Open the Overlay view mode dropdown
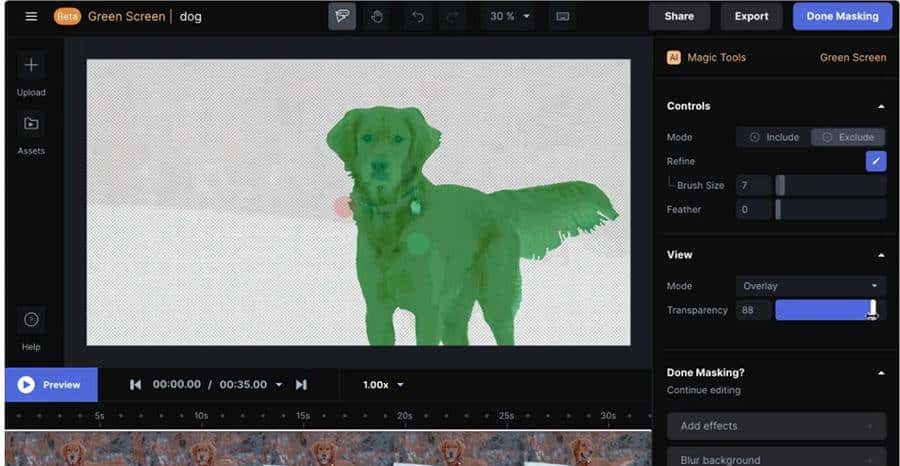 point(810,286)
